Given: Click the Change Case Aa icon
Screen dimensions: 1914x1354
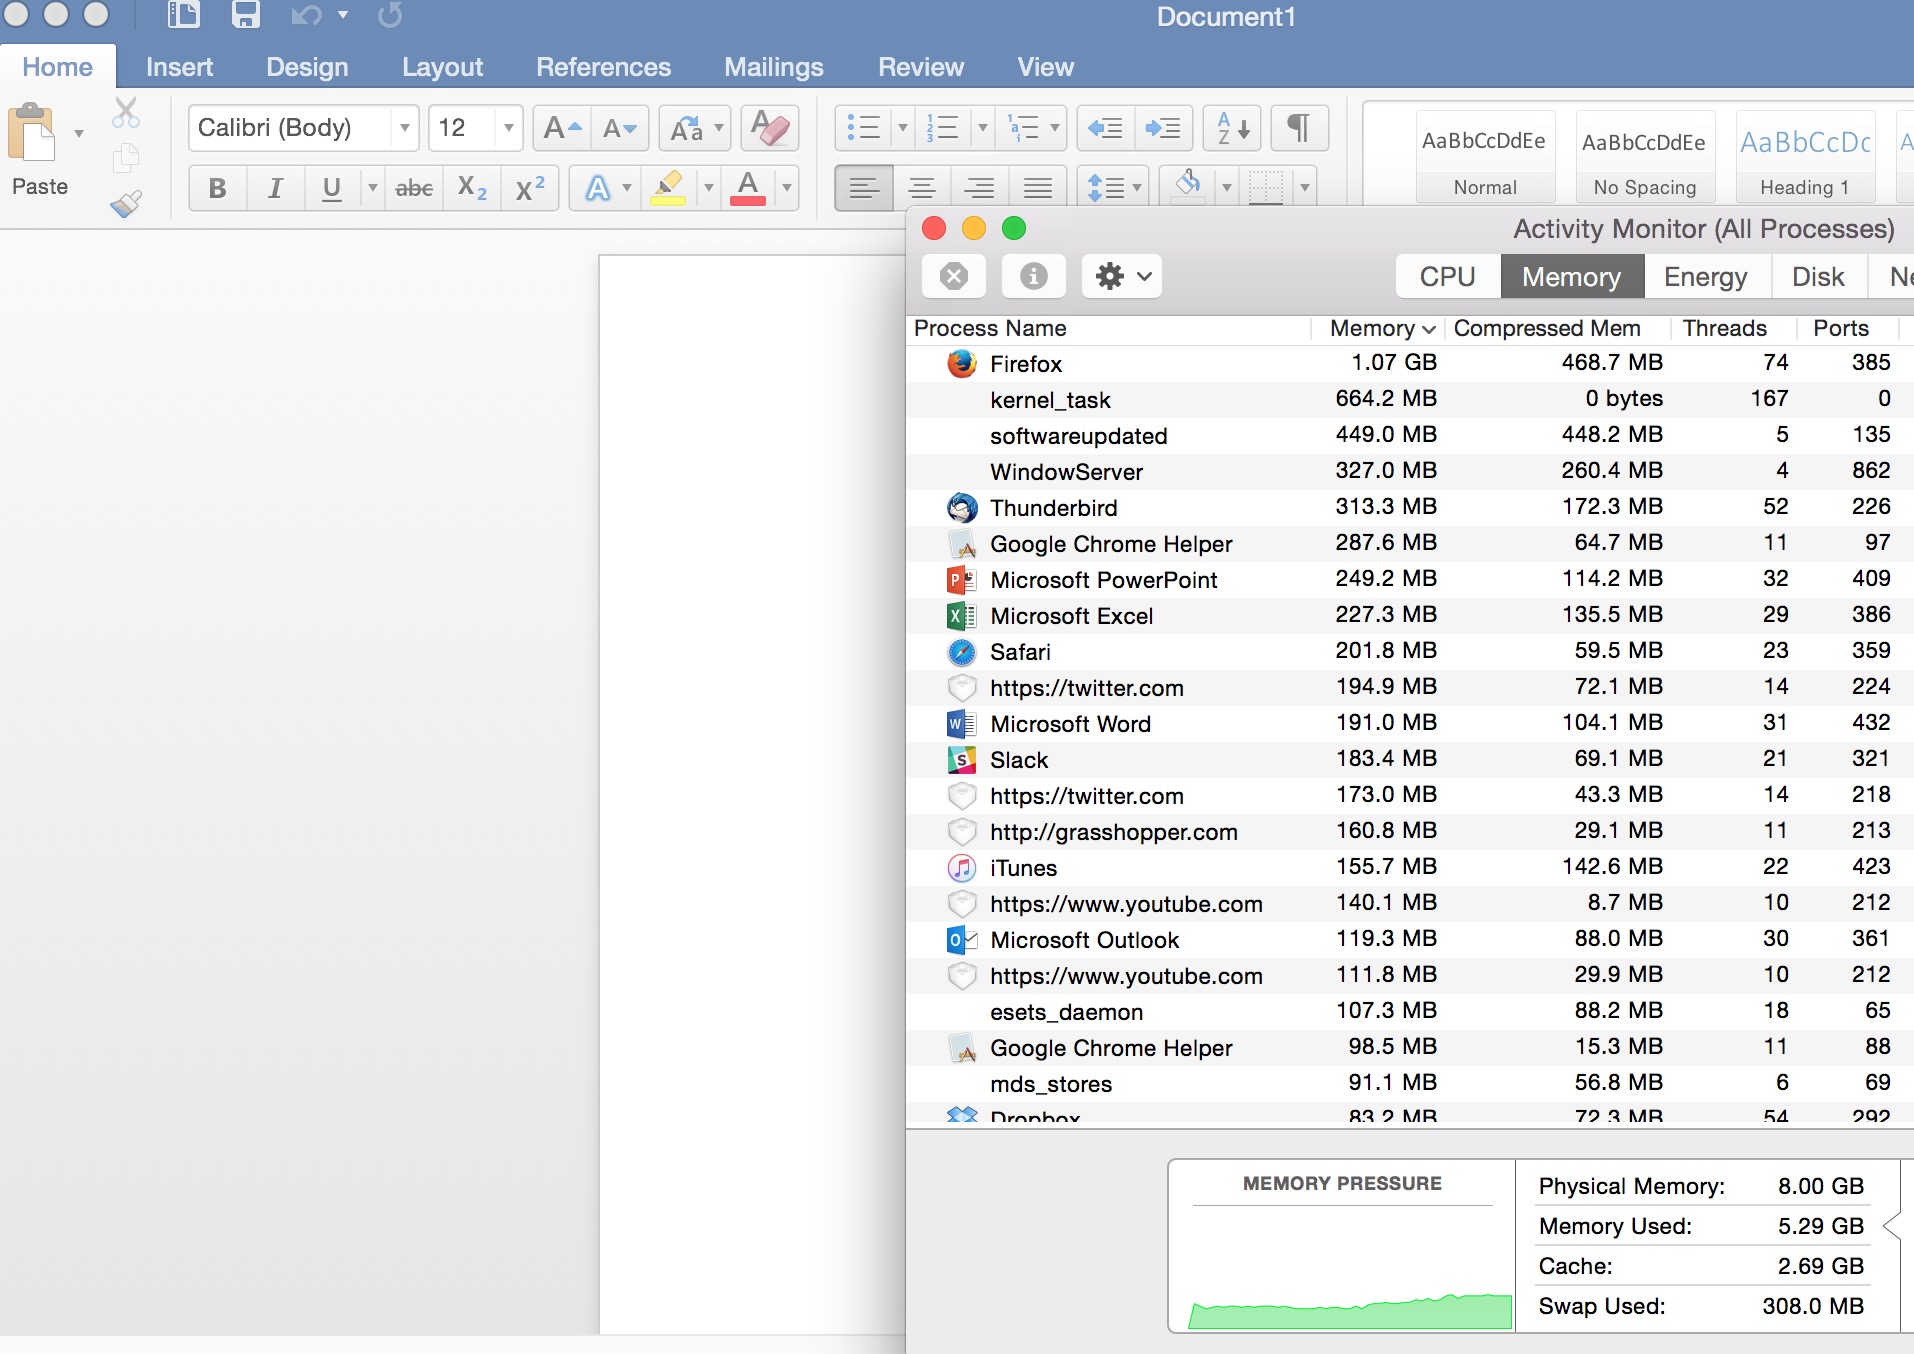Looking at the screenshot, I should pos(686,128).
